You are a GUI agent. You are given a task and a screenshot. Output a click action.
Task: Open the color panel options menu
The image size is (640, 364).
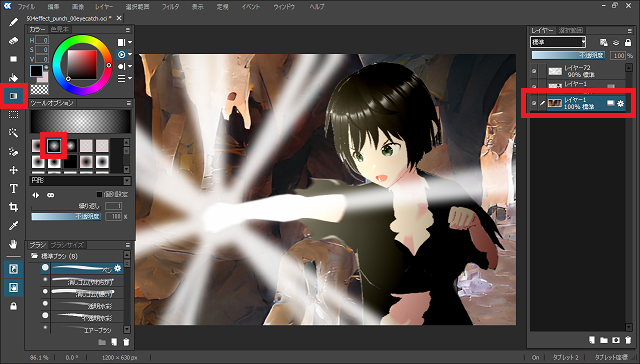(128, 30)
